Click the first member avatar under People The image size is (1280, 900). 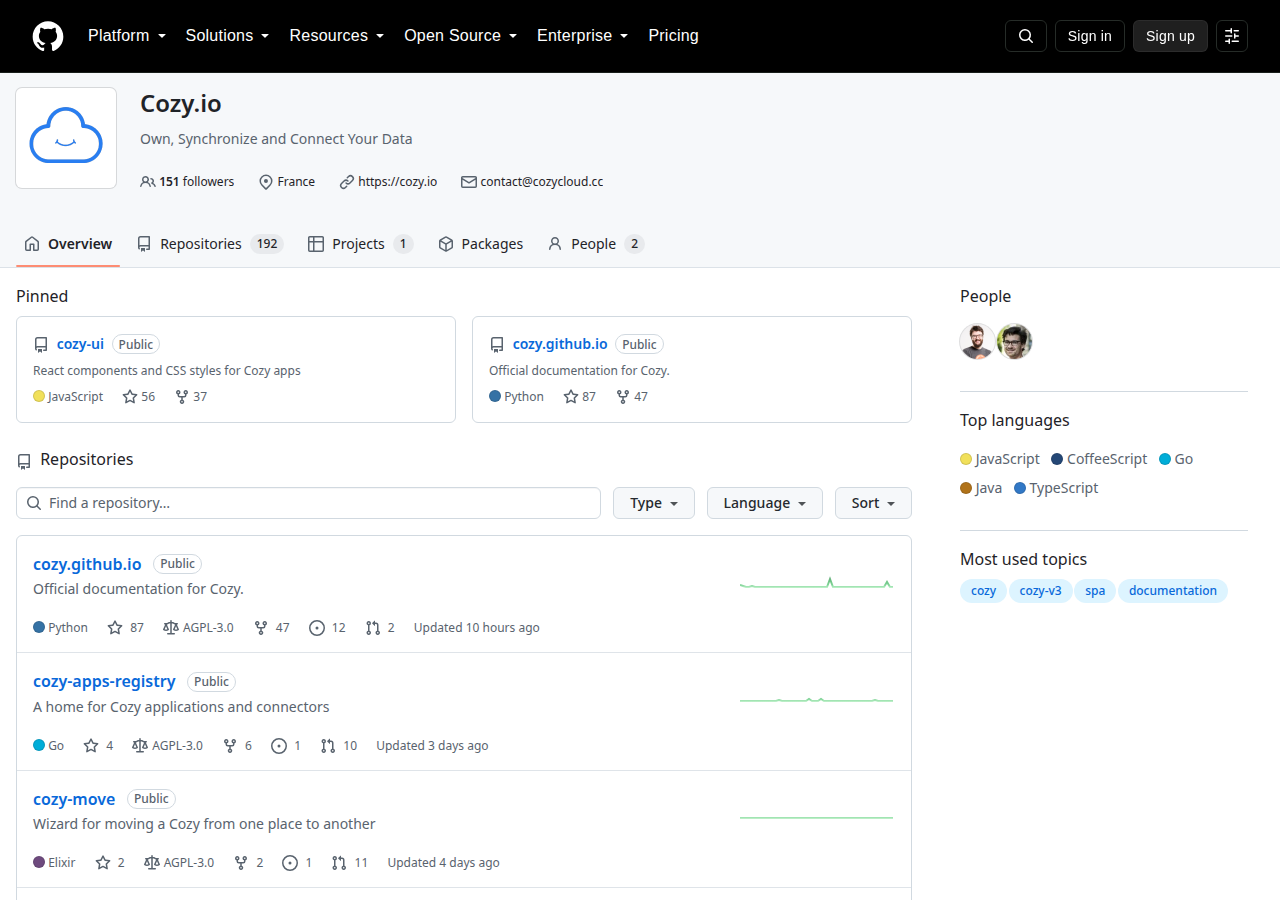977,342
